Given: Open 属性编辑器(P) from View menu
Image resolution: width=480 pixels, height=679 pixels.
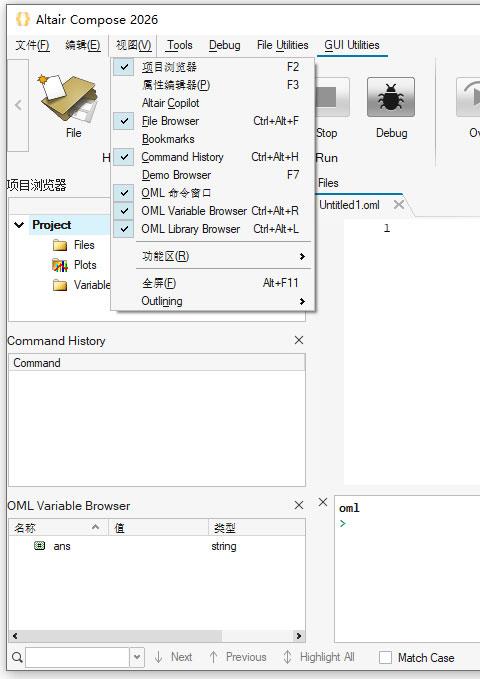Looking at the screenshot, I should (x=212, y=85).
